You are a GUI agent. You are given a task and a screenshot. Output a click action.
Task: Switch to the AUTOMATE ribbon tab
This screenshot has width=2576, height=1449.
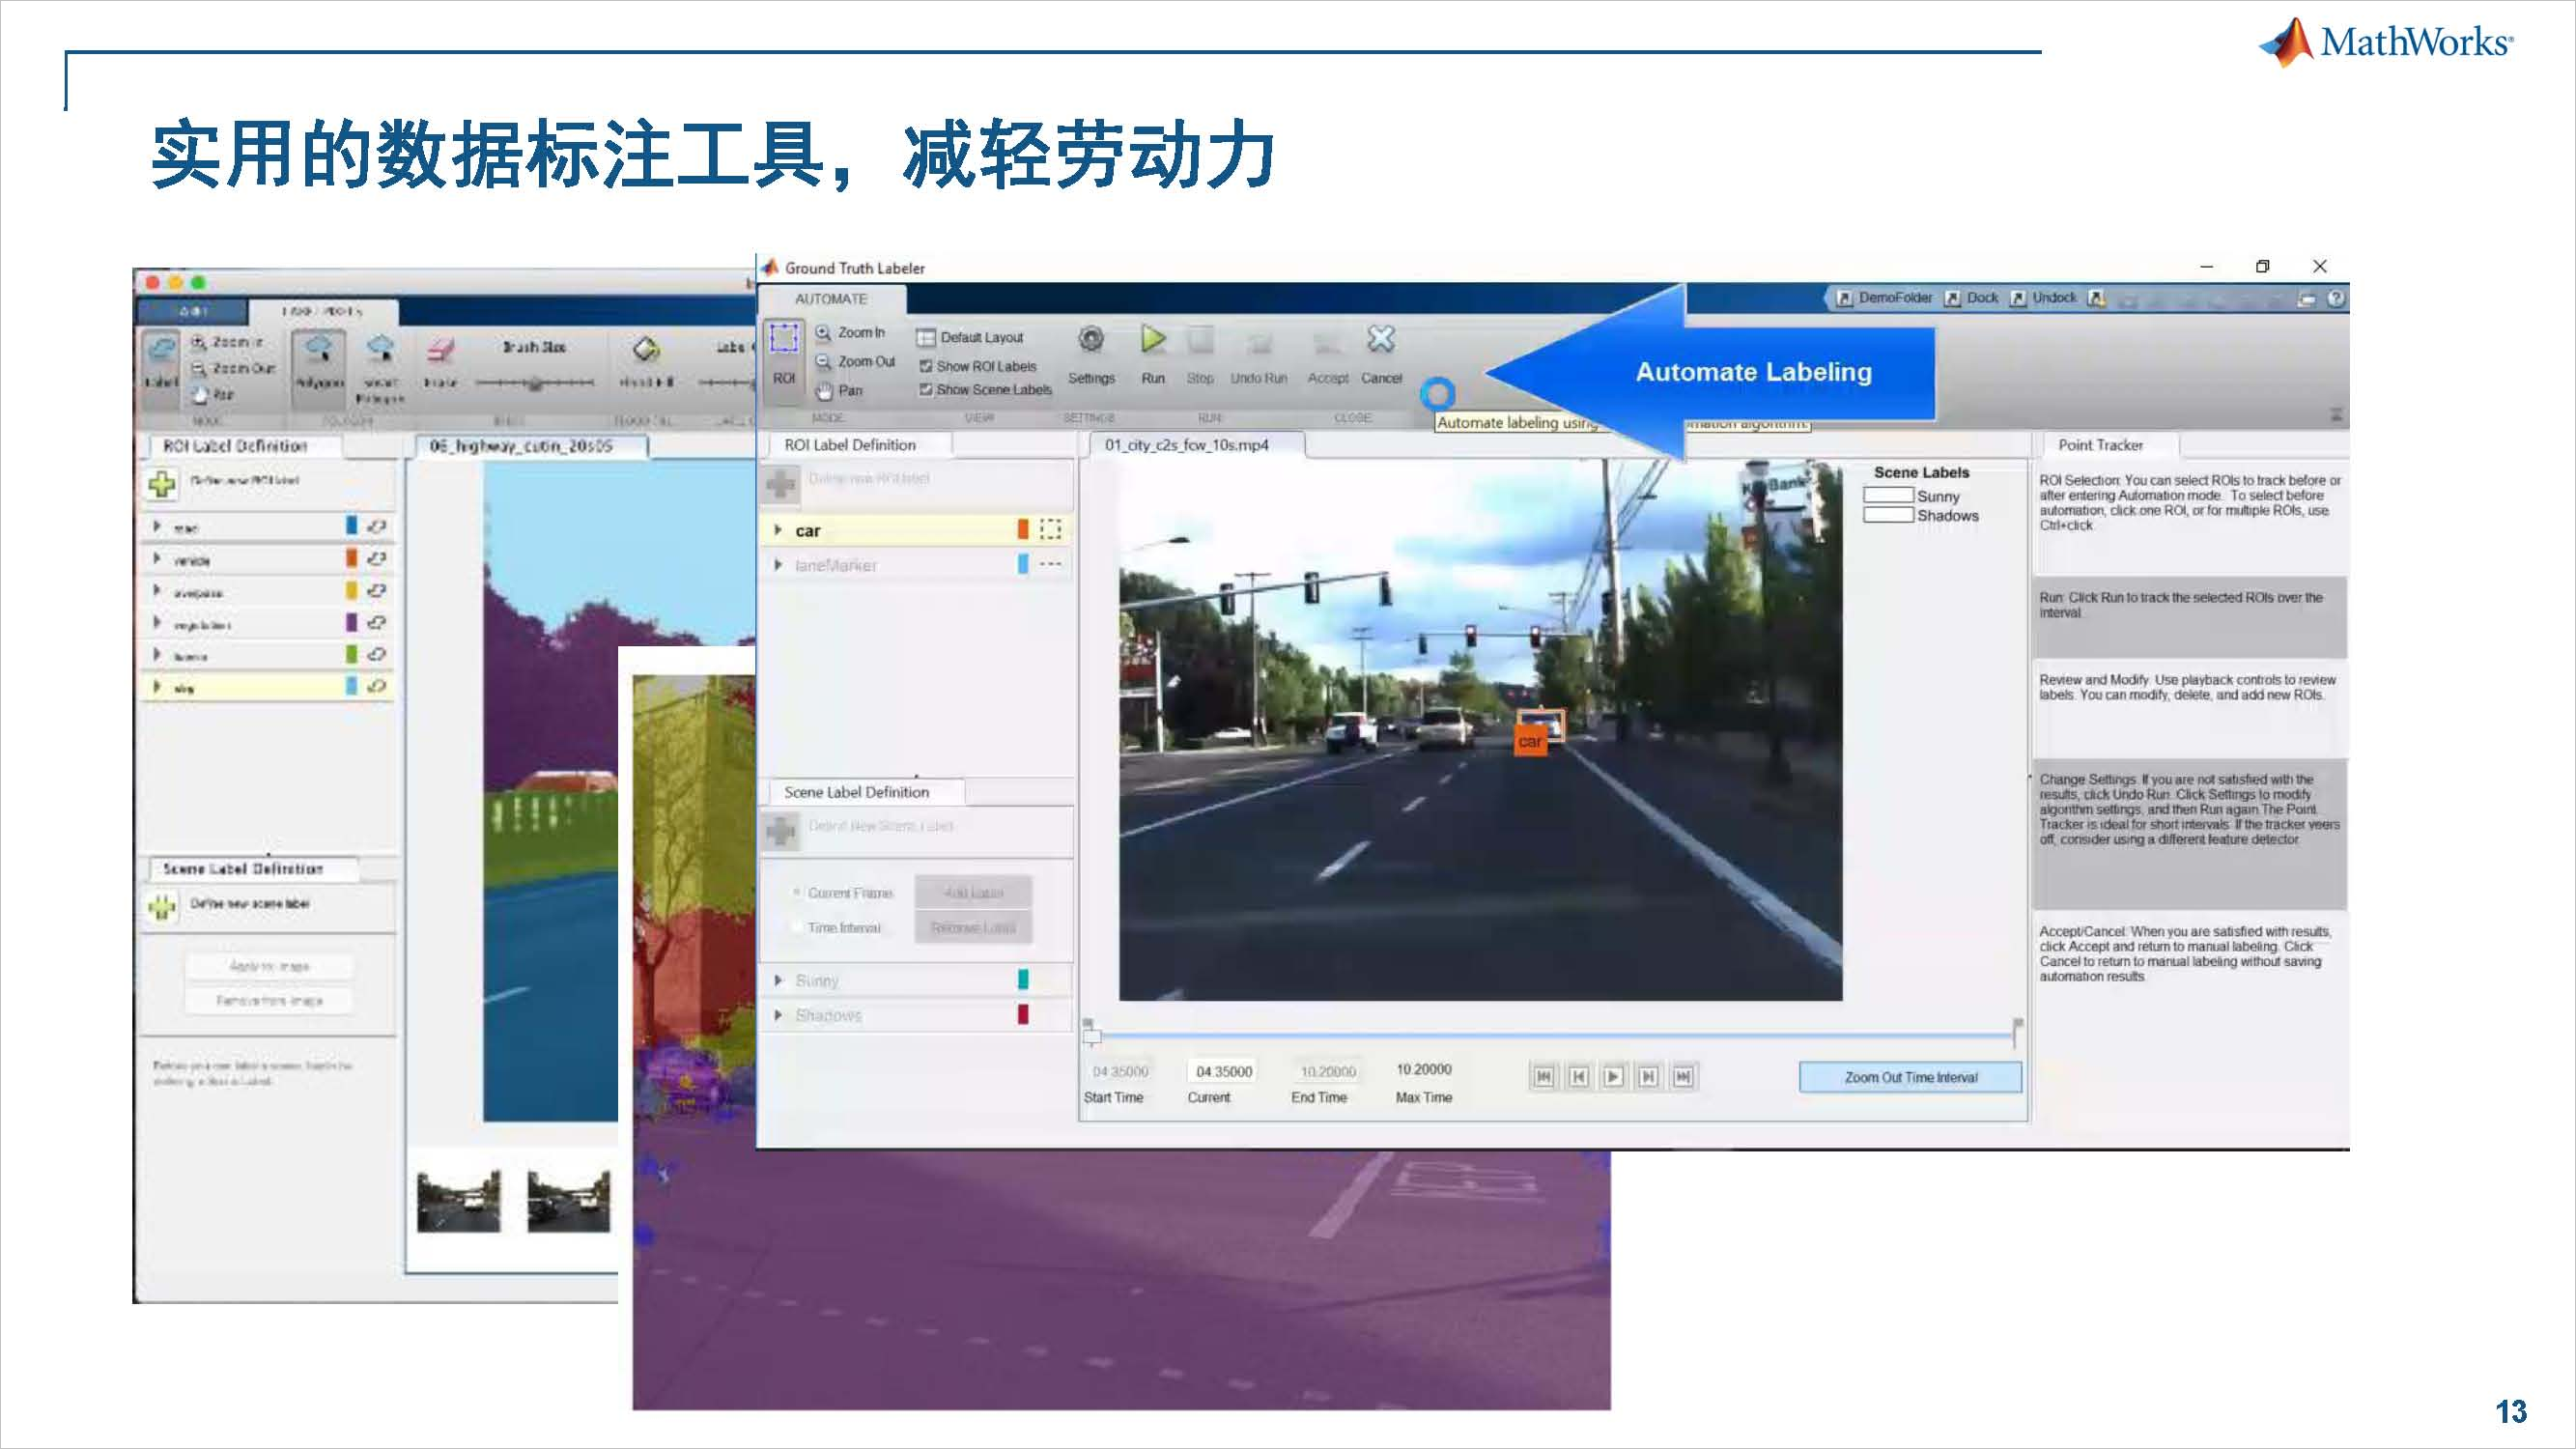point(830,299)
